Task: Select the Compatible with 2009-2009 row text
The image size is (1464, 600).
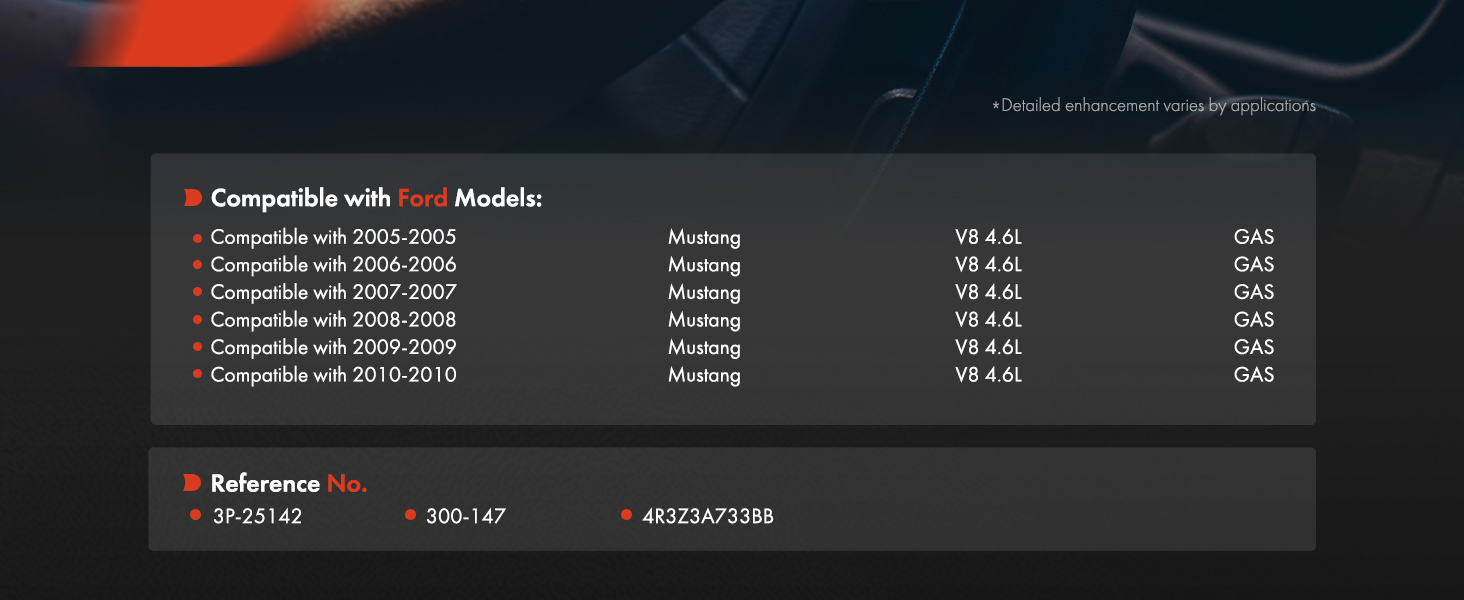Action: pos(333,348)
